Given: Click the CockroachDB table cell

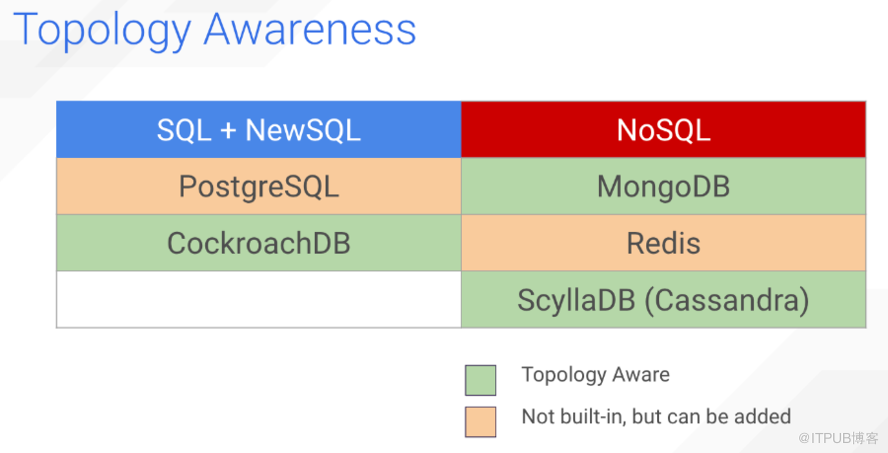Looking at the screenshot, I should pos(258,243).
